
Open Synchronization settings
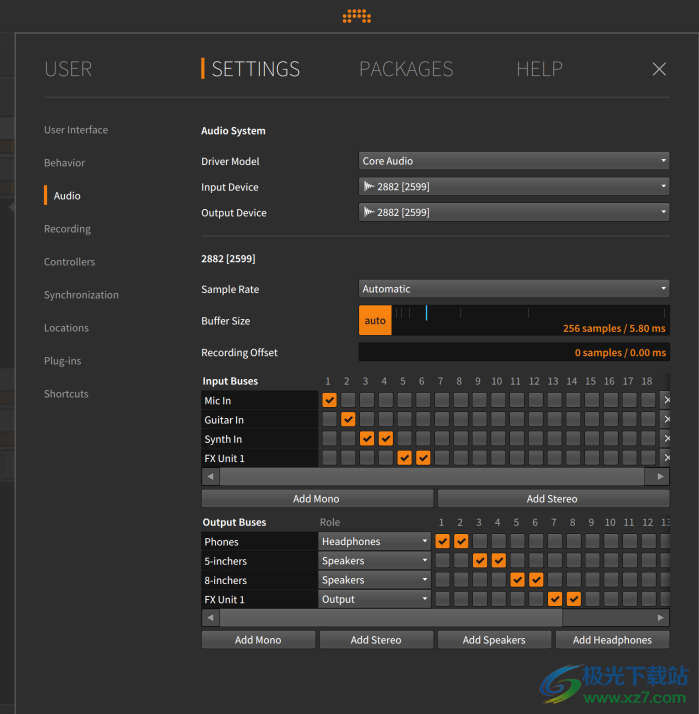click(81, 295)
